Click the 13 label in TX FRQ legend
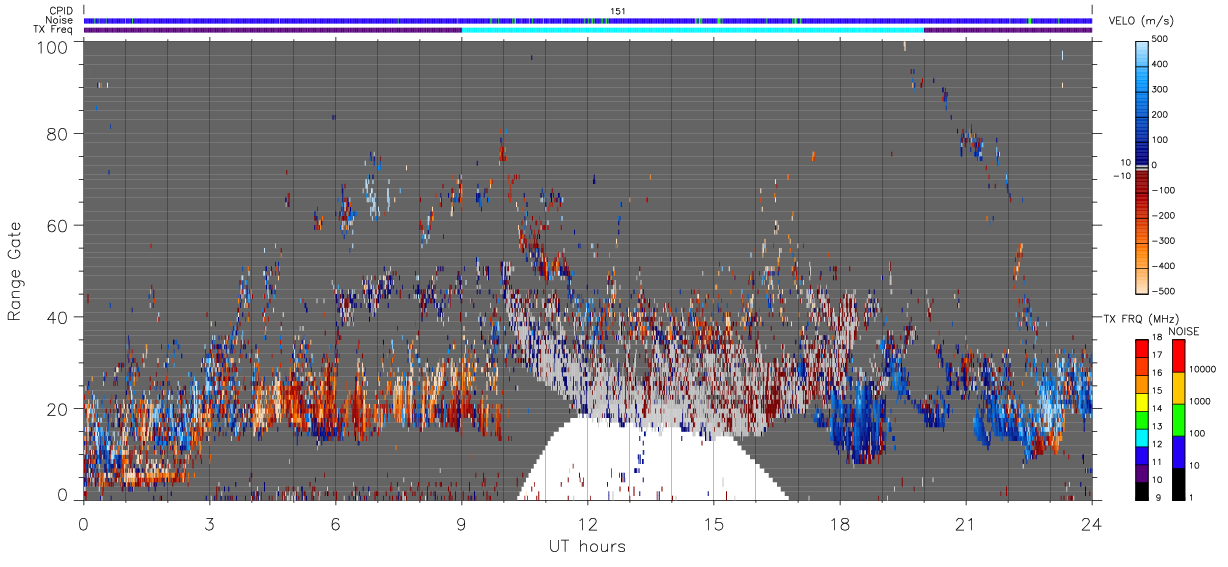 (x=1157, y=426)
